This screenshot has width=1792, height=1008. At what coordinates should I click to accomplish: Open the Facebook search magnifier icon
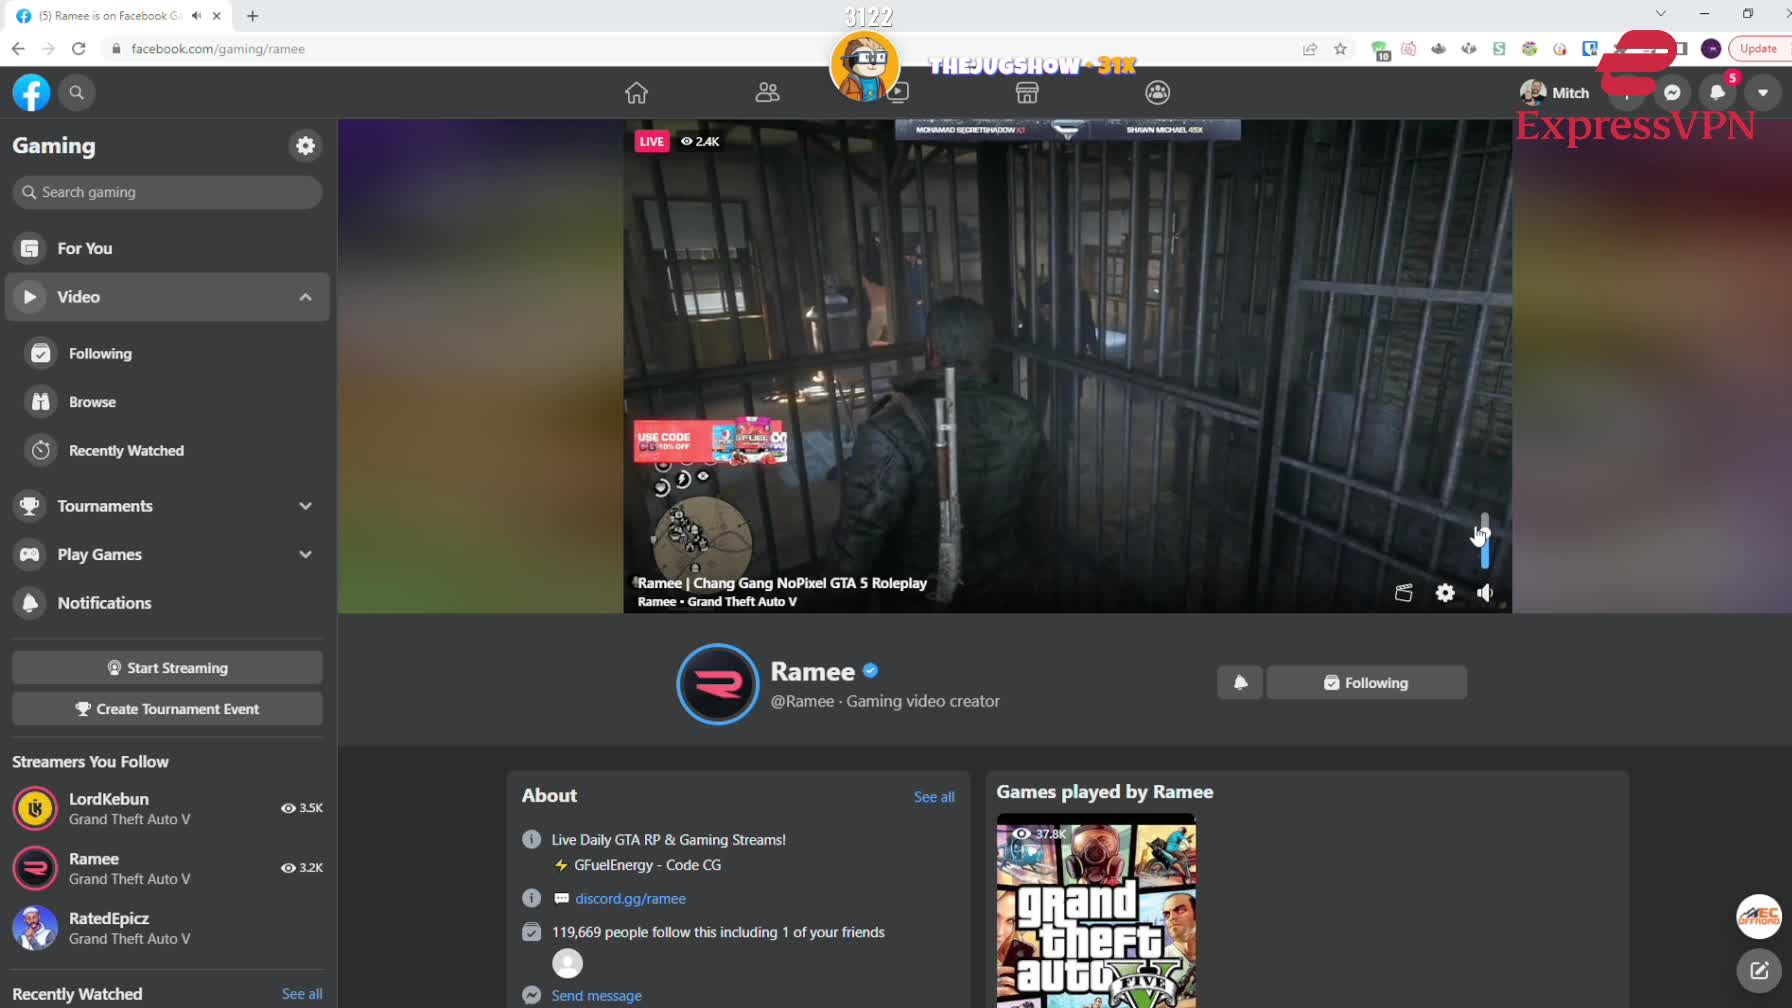coord(76,93)
